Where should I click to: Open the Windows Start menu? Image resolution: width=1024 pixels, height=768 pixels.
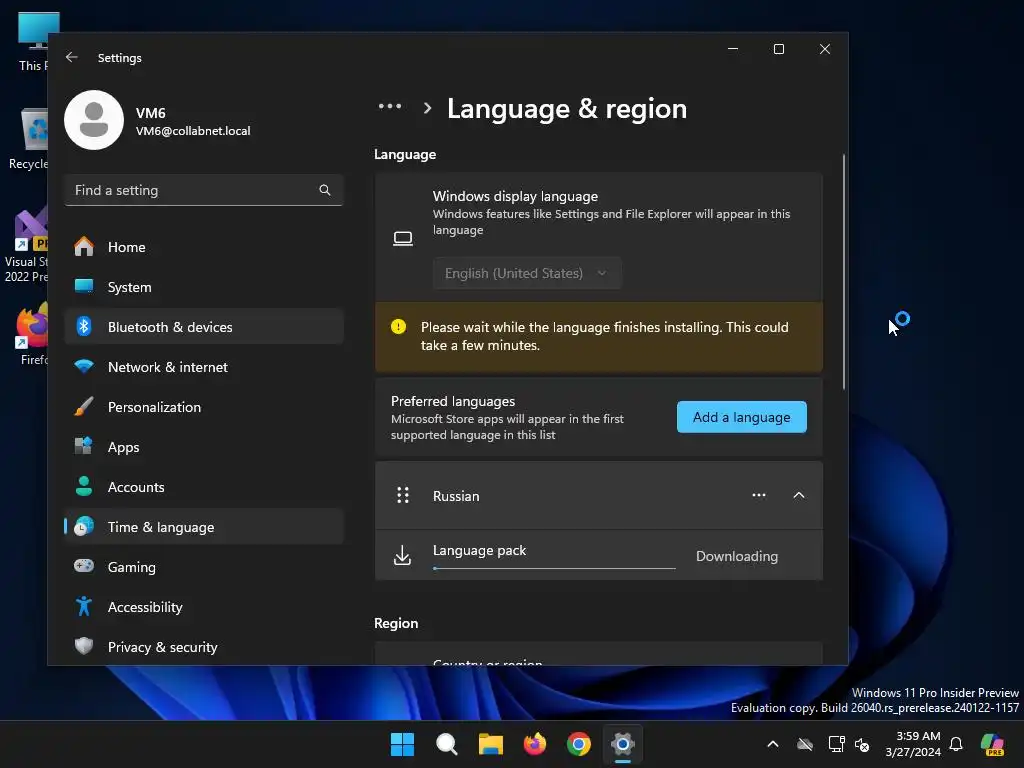pyautogui.click(x=402, y=744)
